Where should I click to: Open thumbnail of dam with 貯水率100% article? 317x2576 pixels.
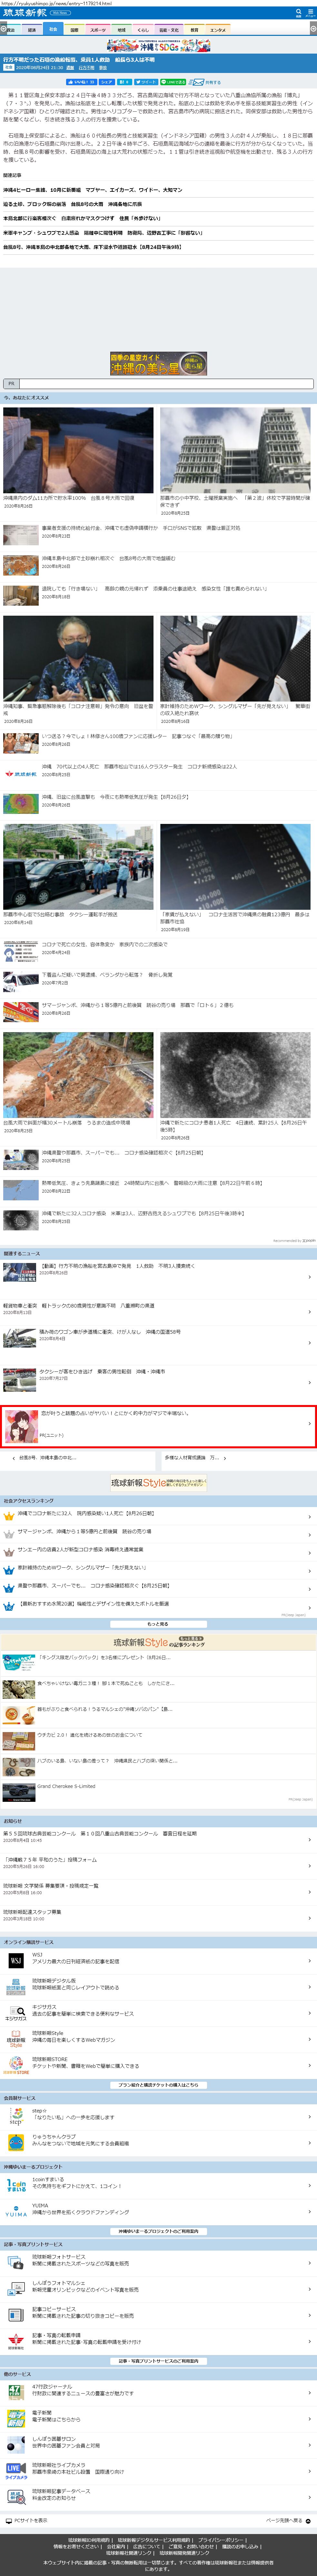(78, 450)
